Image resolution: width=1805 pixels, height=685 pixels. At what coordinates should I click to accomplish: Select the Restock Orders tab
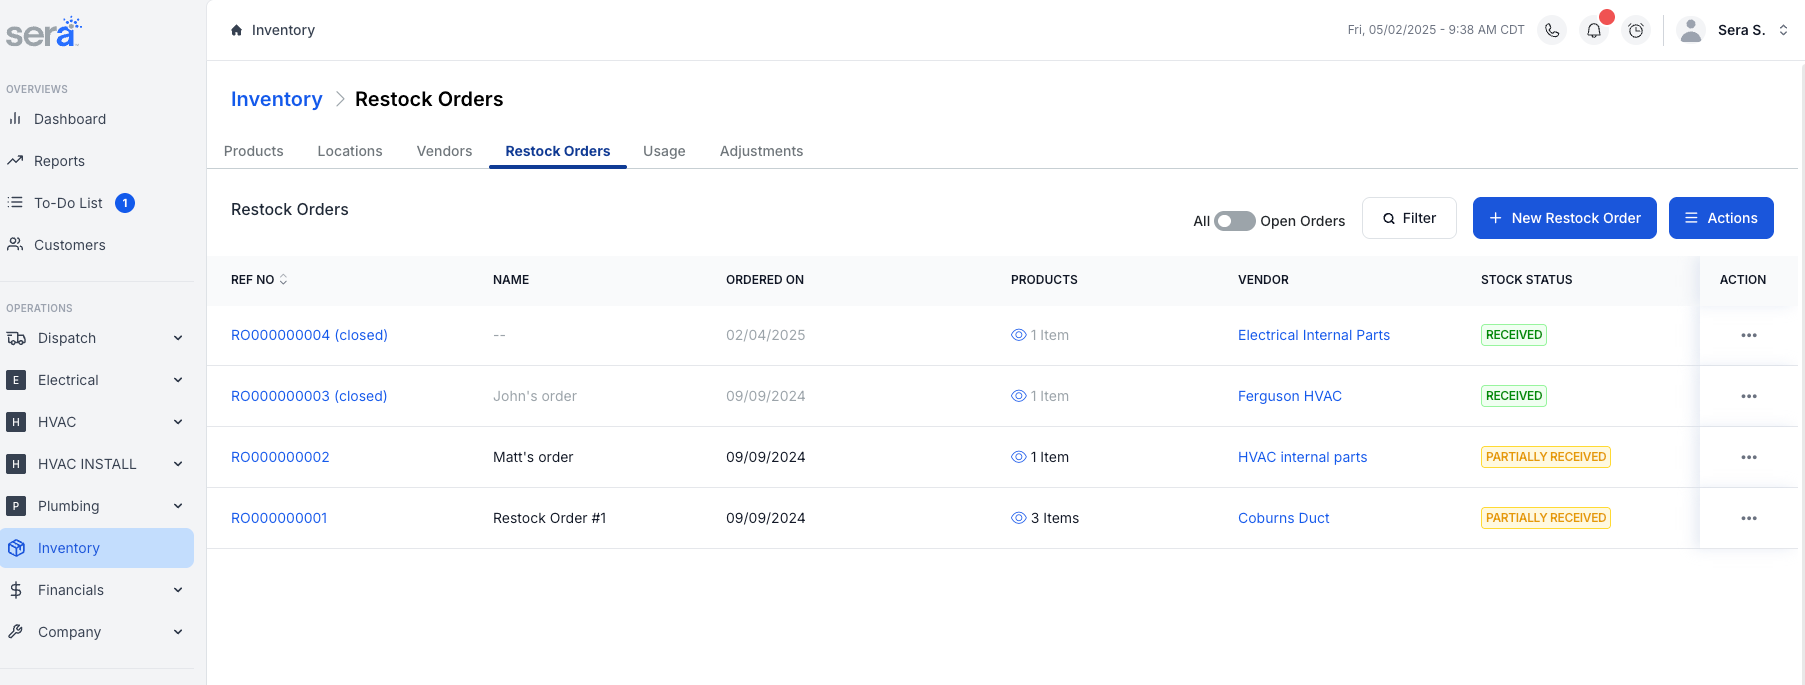click(558, 151)
